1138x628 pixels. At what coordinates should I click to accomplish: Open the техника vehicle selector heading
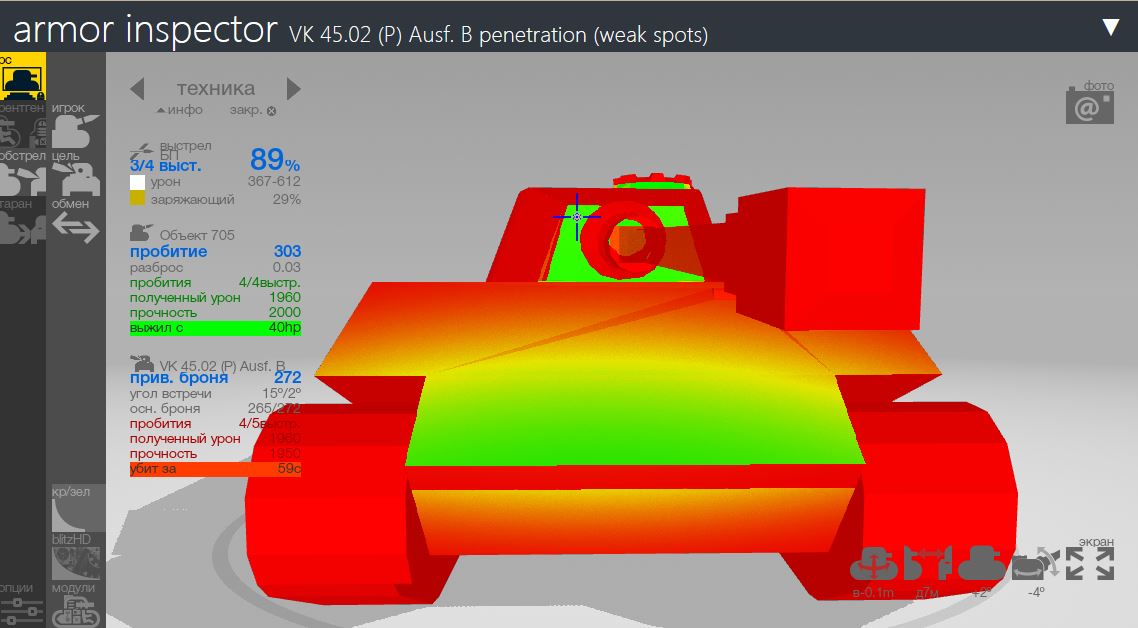coord(216,89)
